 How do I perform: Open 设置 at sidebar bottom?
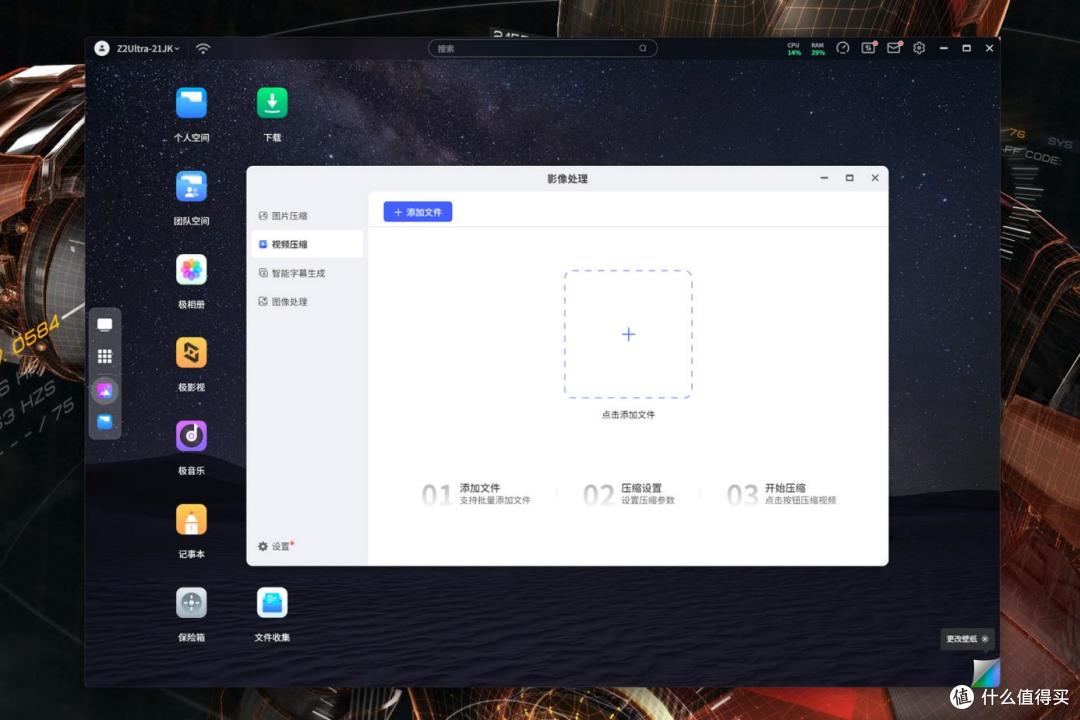click(x=276, y=546)
